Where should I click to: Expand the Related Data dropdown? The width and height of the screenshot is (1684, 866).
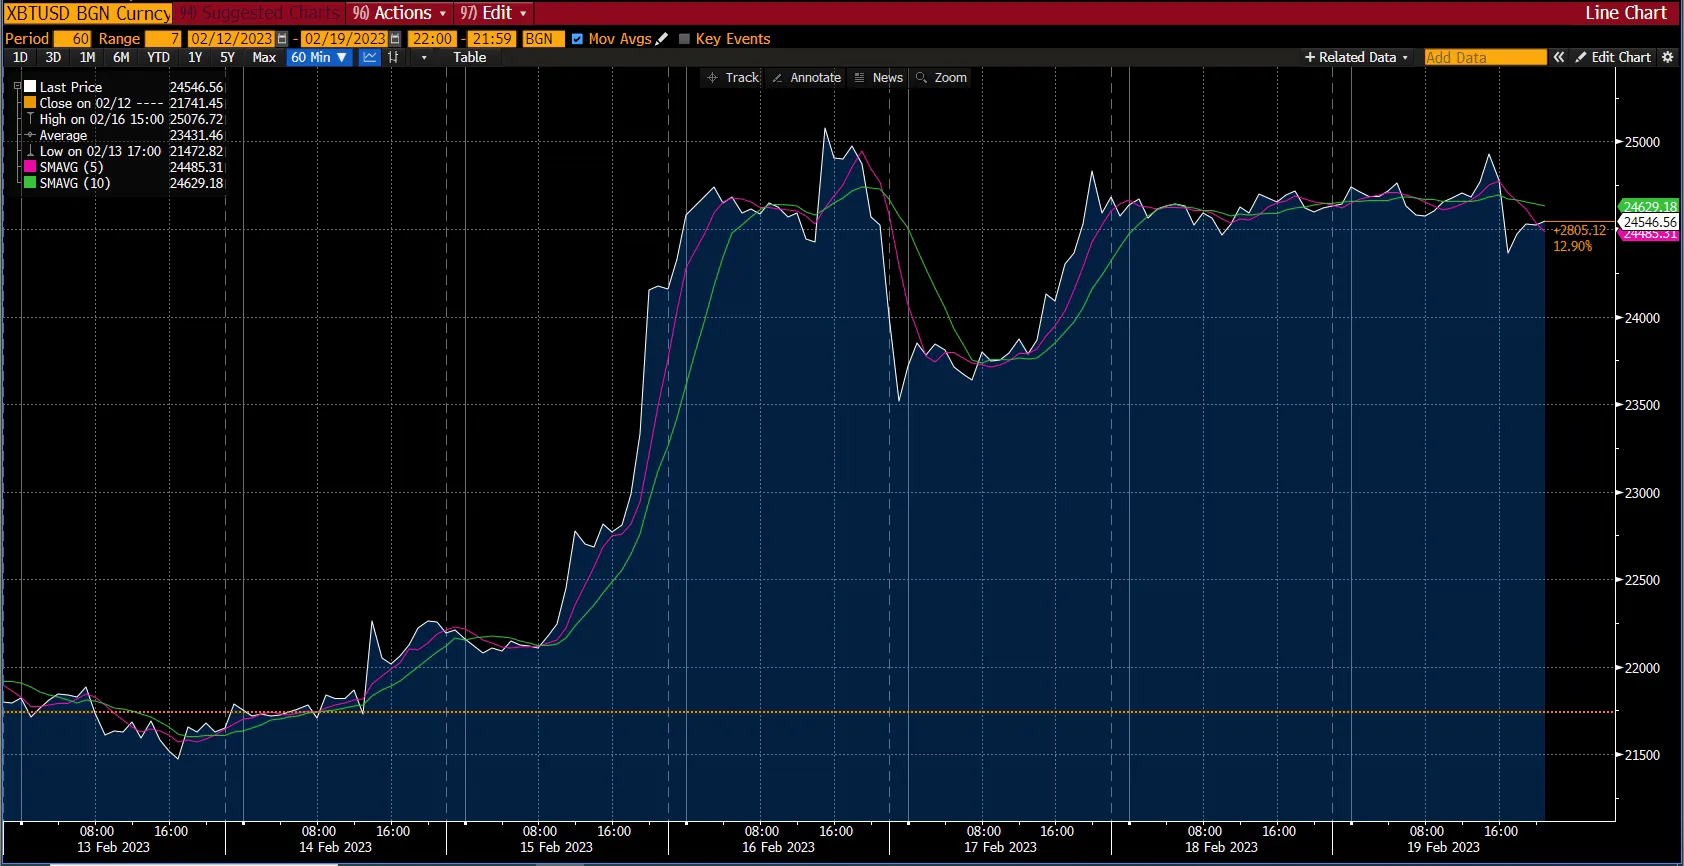[x=1356, y=57]
